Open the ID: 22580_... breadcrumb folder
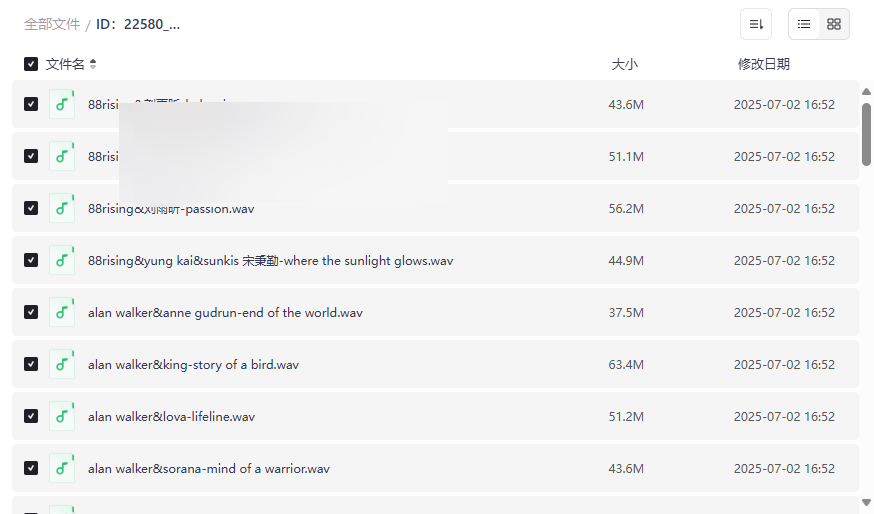Image resolution: width=874 pixels, height=514 pixels. pyautogui.click(x=138, y=25)
